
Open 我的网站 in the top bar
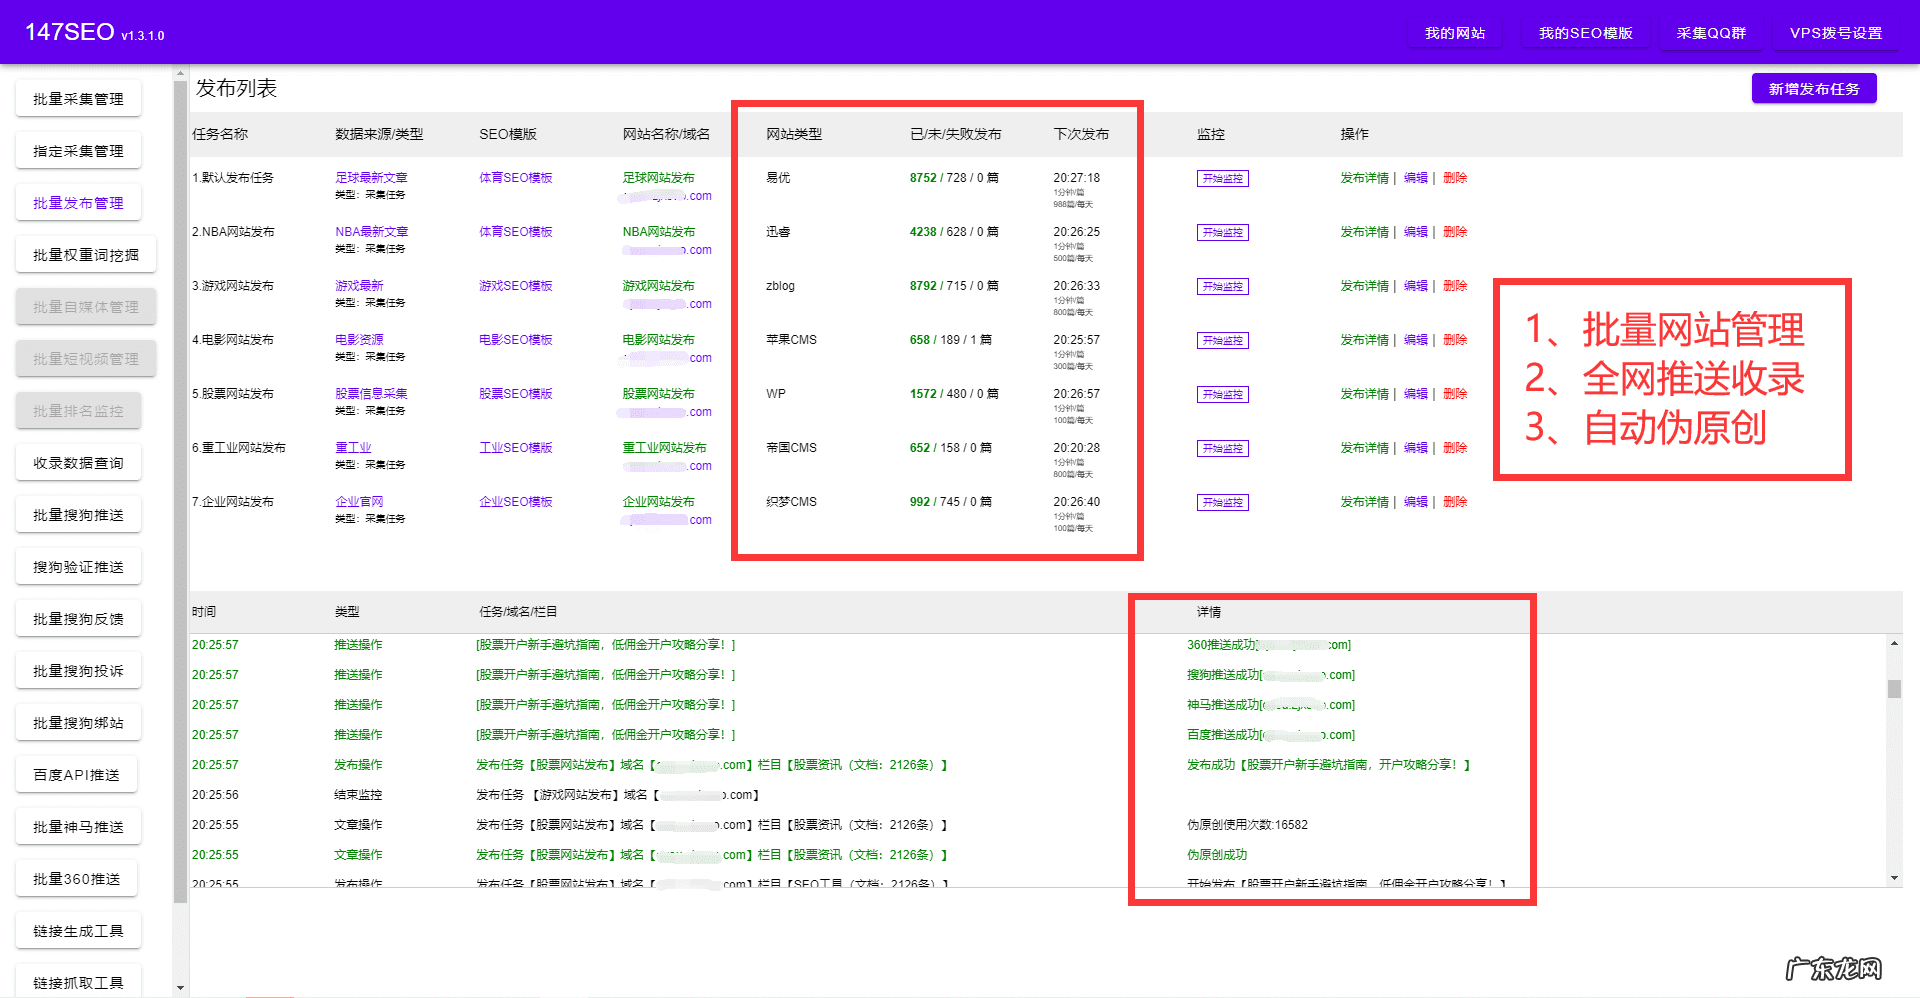tap(1454, 33)
